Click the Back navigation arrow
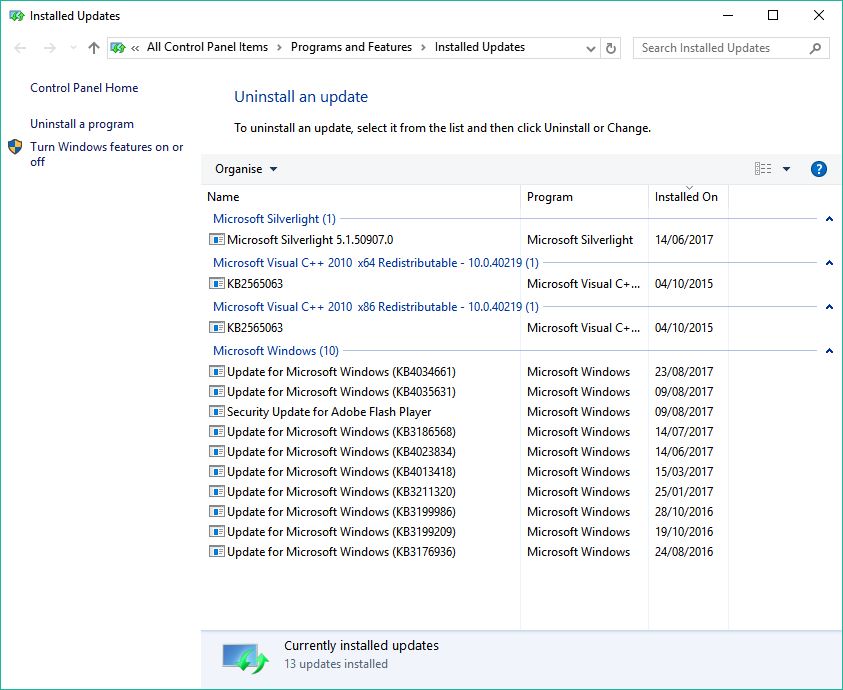 pos(20,48)
